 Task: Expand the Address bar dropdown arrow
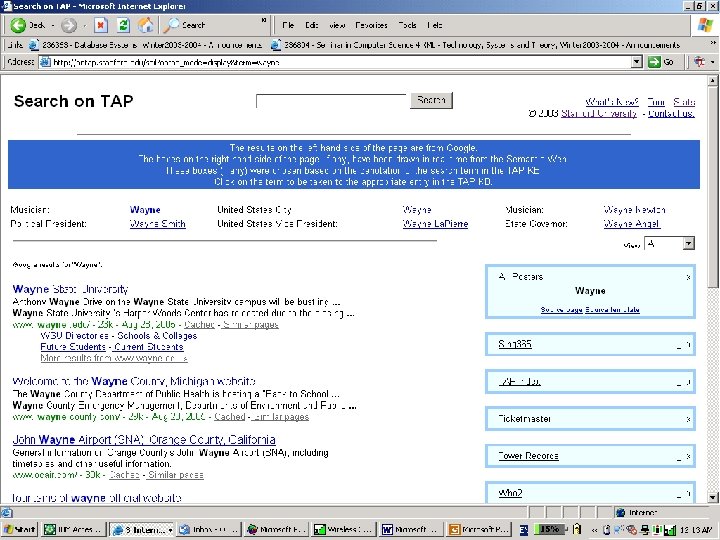click(x=636, y=62)
